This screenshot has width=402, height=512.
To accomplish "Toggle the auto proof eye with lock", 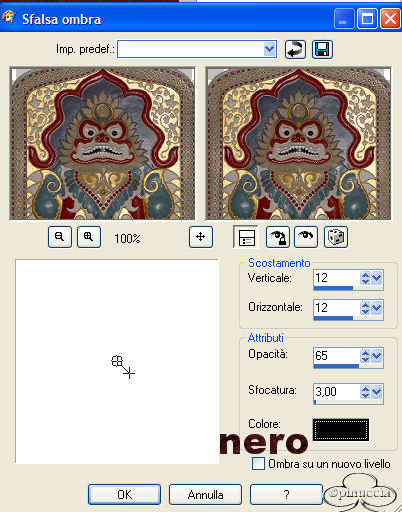I will pos(277,237).
